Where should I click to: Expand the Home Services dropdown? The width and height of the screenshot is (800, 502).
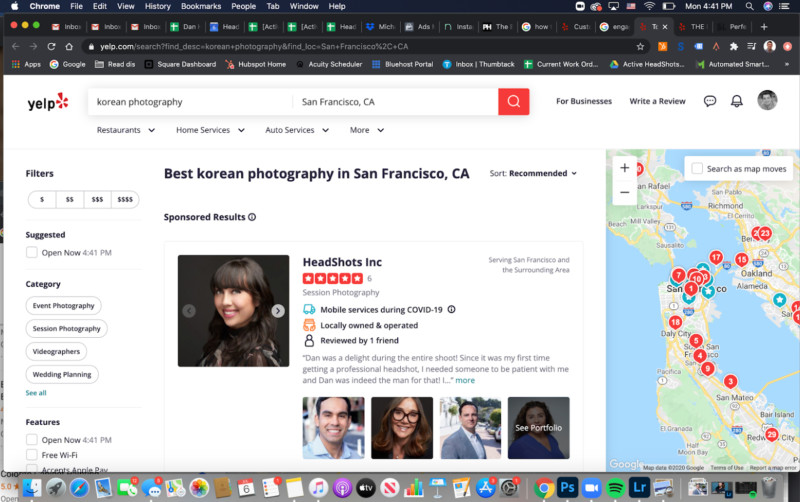[208, 130]
